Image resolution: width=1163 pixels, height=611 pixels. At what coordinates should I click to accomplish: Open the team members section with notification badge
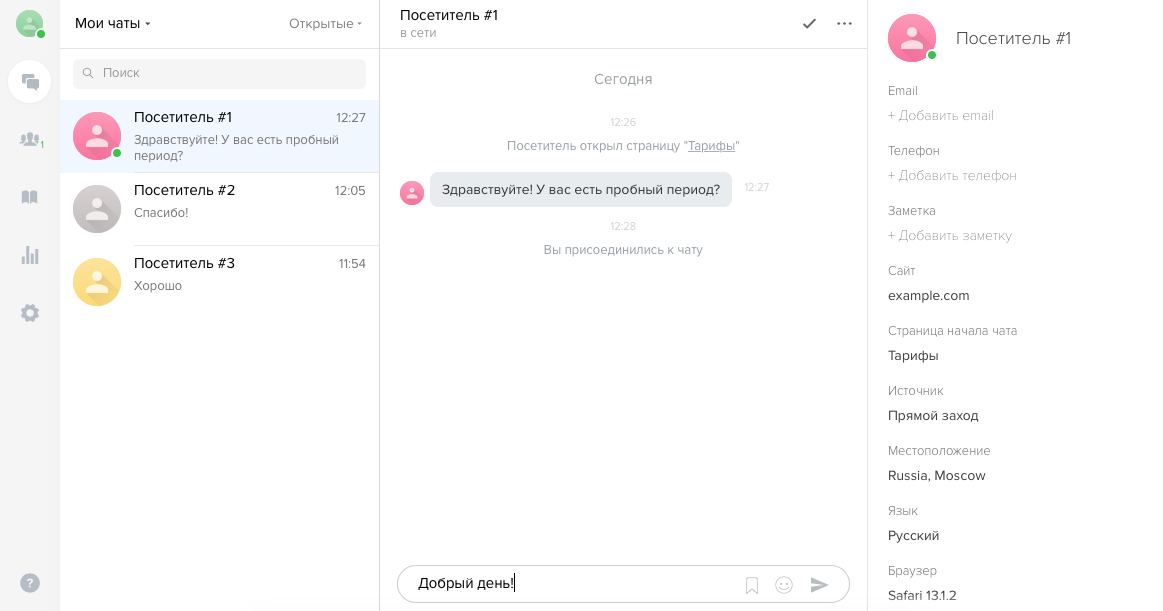[30, 140]
